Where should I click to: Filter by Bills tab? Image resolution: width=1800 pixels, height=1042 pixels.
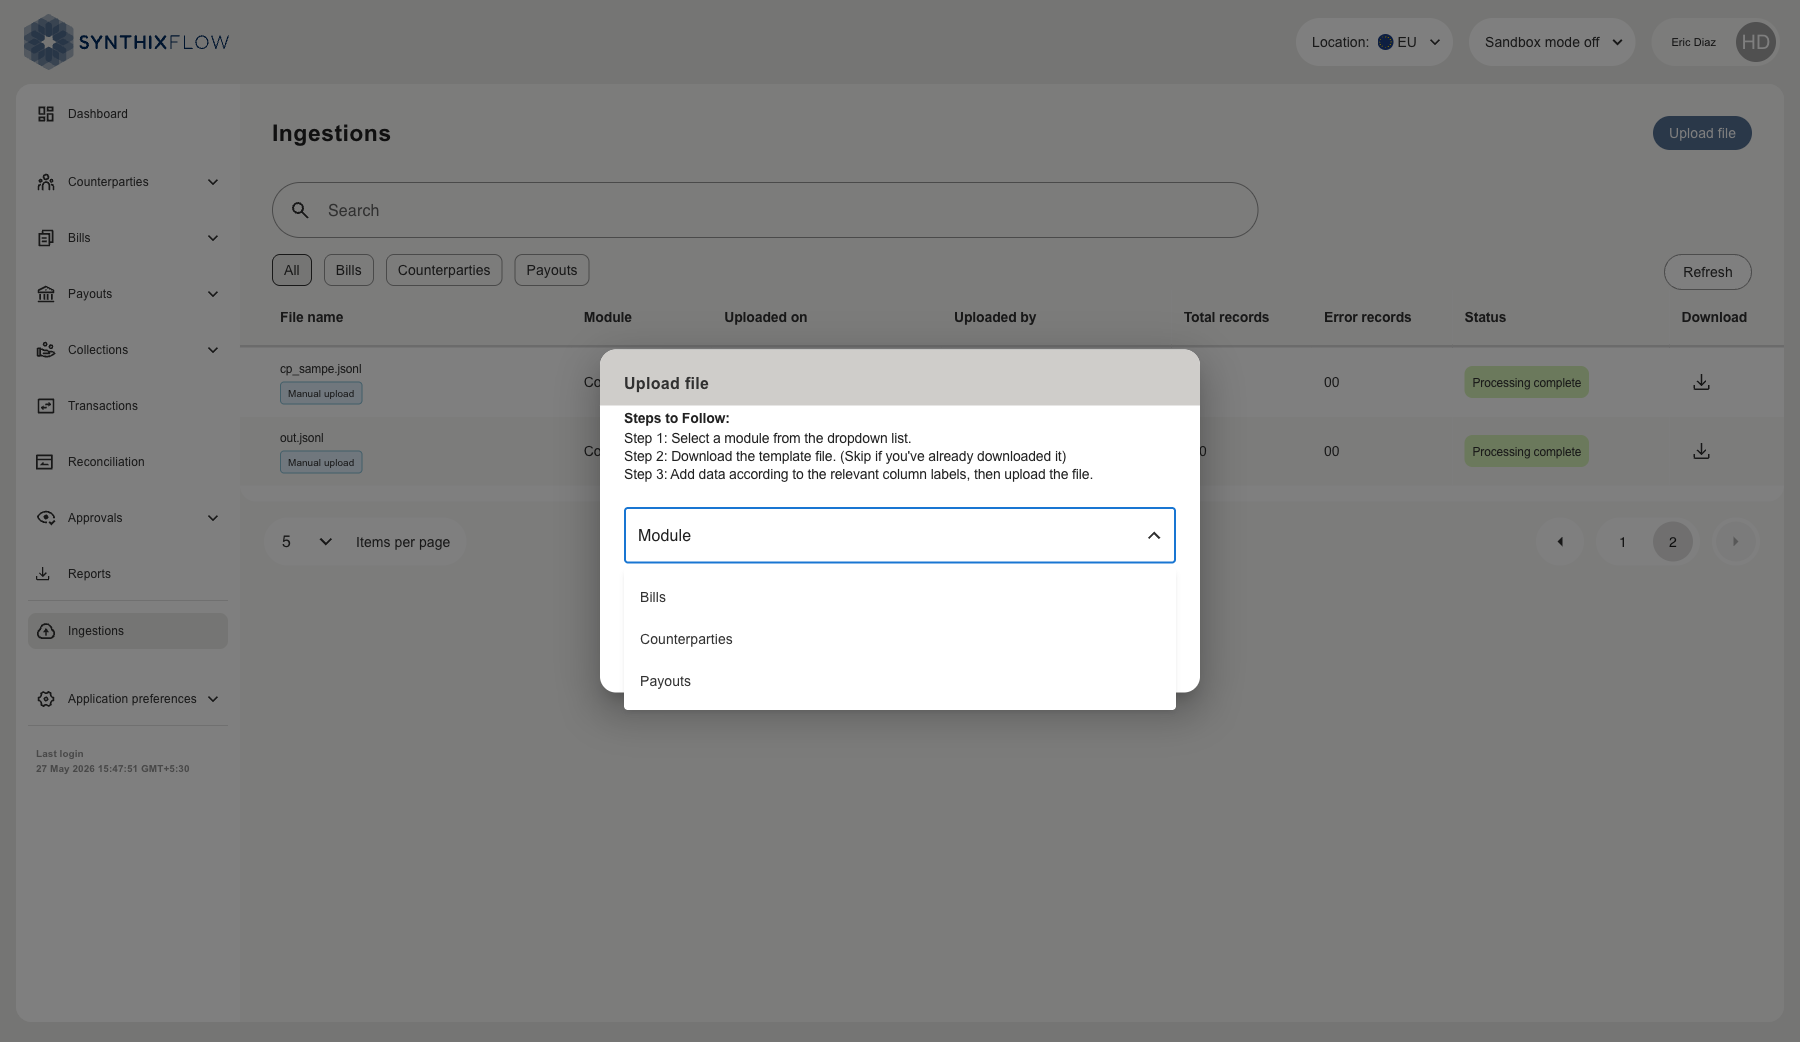pos(349,270)
